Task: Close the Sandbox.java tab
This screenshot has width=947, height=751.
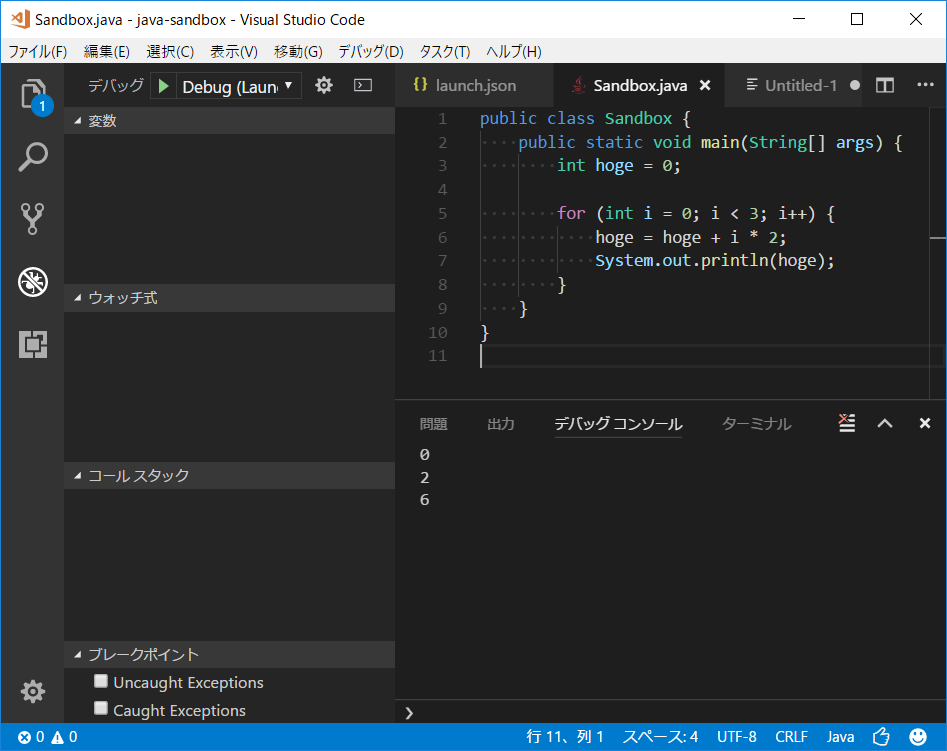Action: tap(705, 86)
